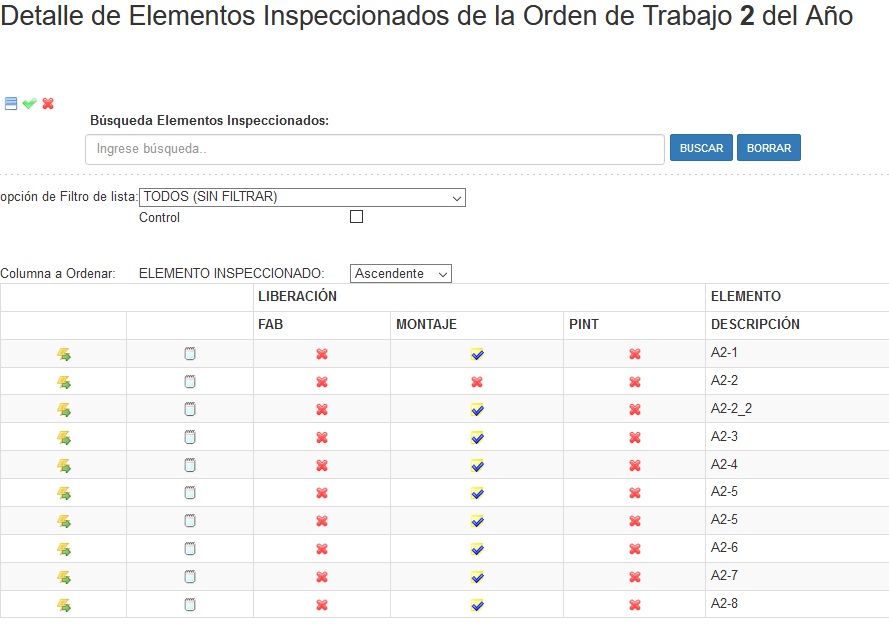889x633 pixels.
Task: Toggle the MONTAJE check mark for row A2-1
Action: pos(477,354)
